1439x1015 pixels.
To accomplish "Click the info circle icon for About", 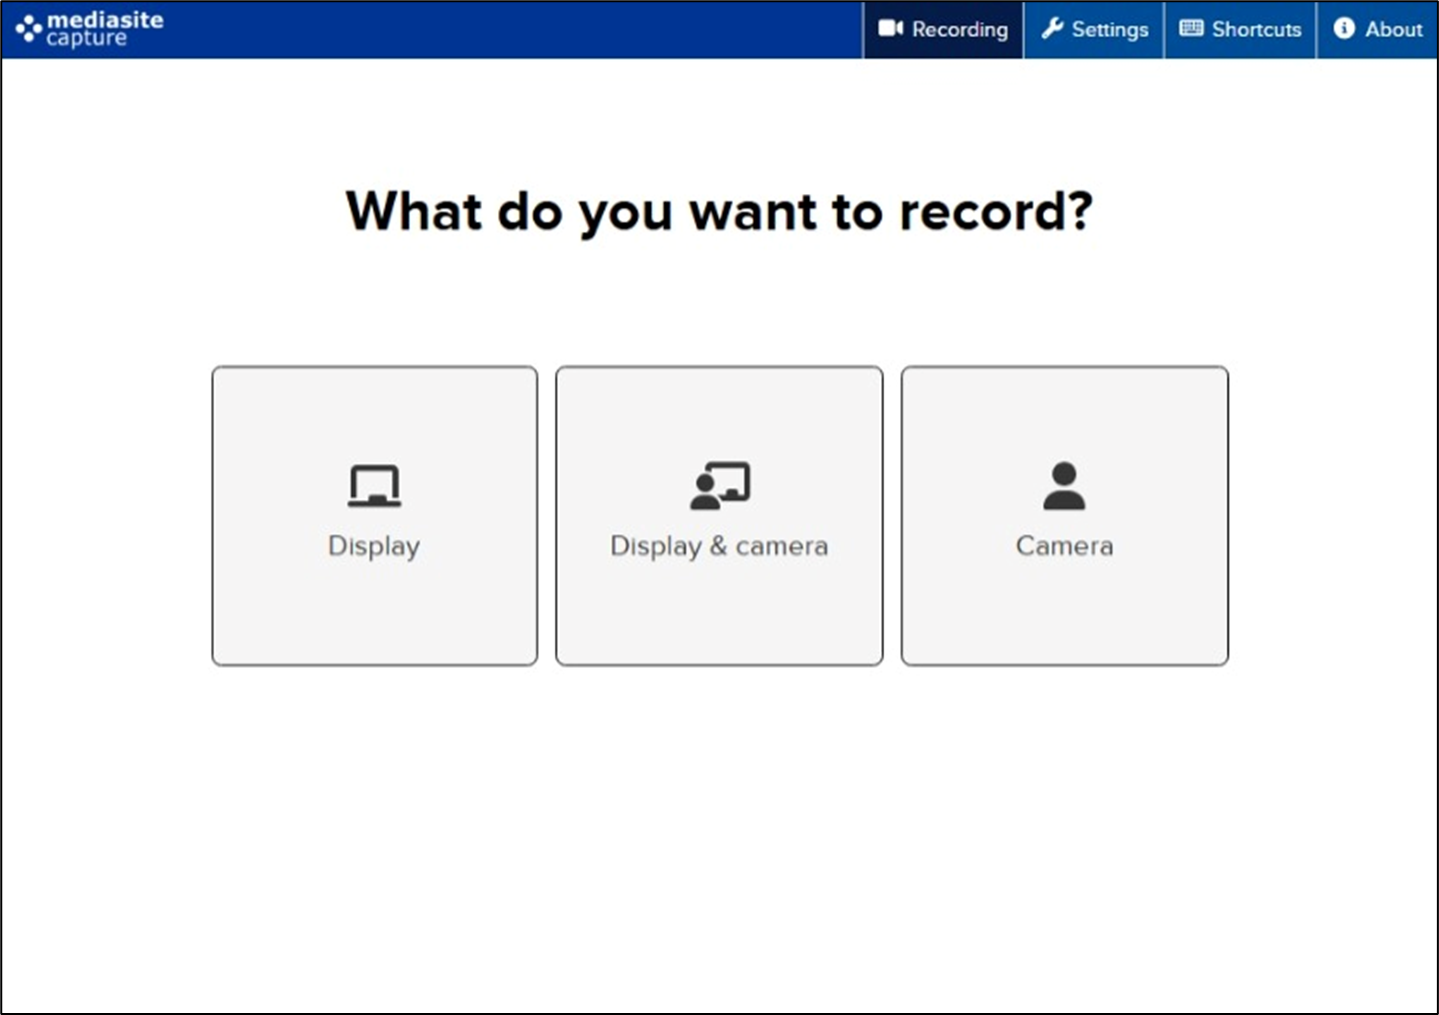I will tap(1344, 28).
